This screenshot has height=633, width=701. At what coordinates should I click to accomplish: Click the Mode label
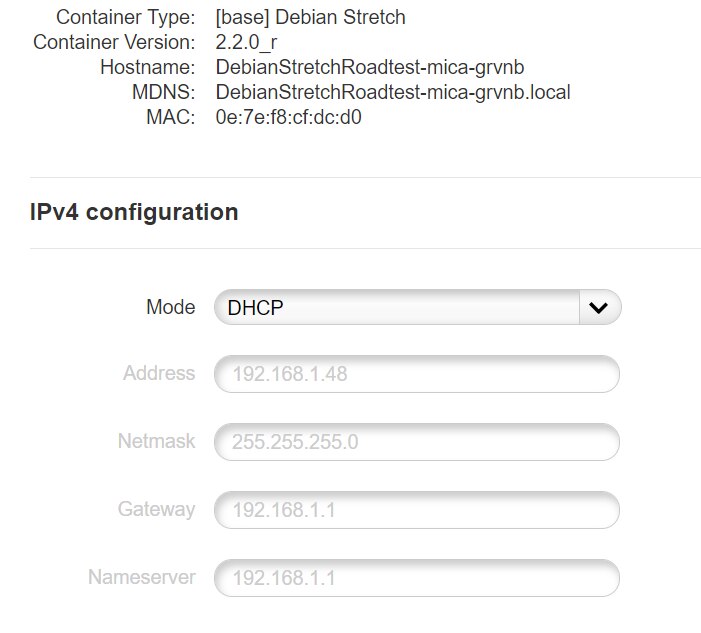point(170,307)
